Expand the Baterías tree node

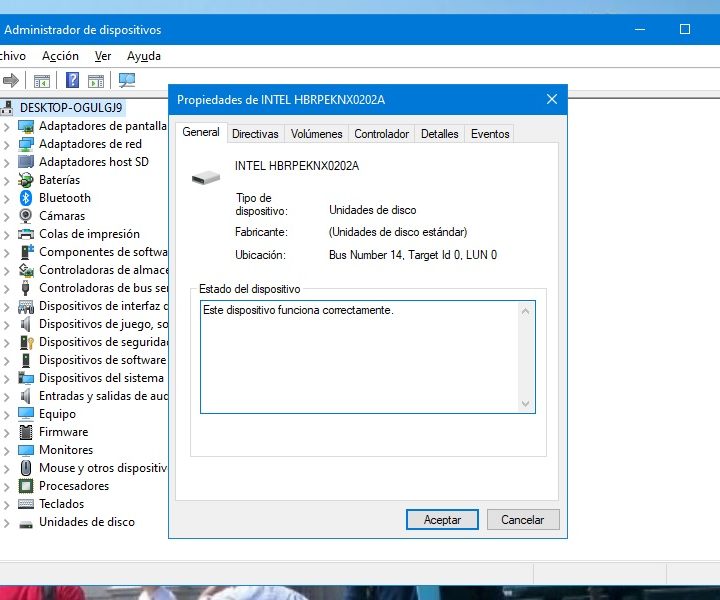click(6, 180)
